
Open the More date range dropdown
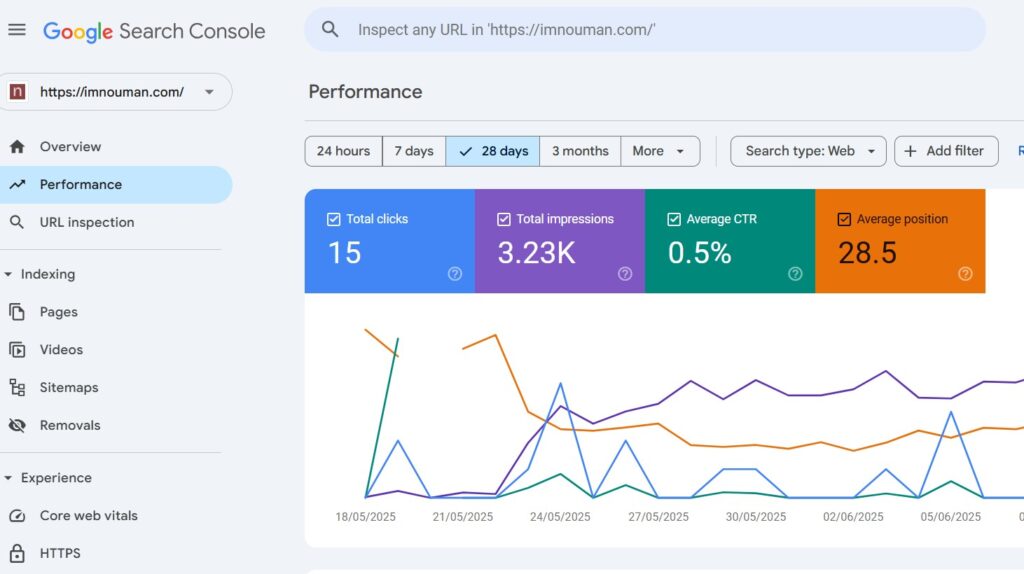[x=660, y=151]
